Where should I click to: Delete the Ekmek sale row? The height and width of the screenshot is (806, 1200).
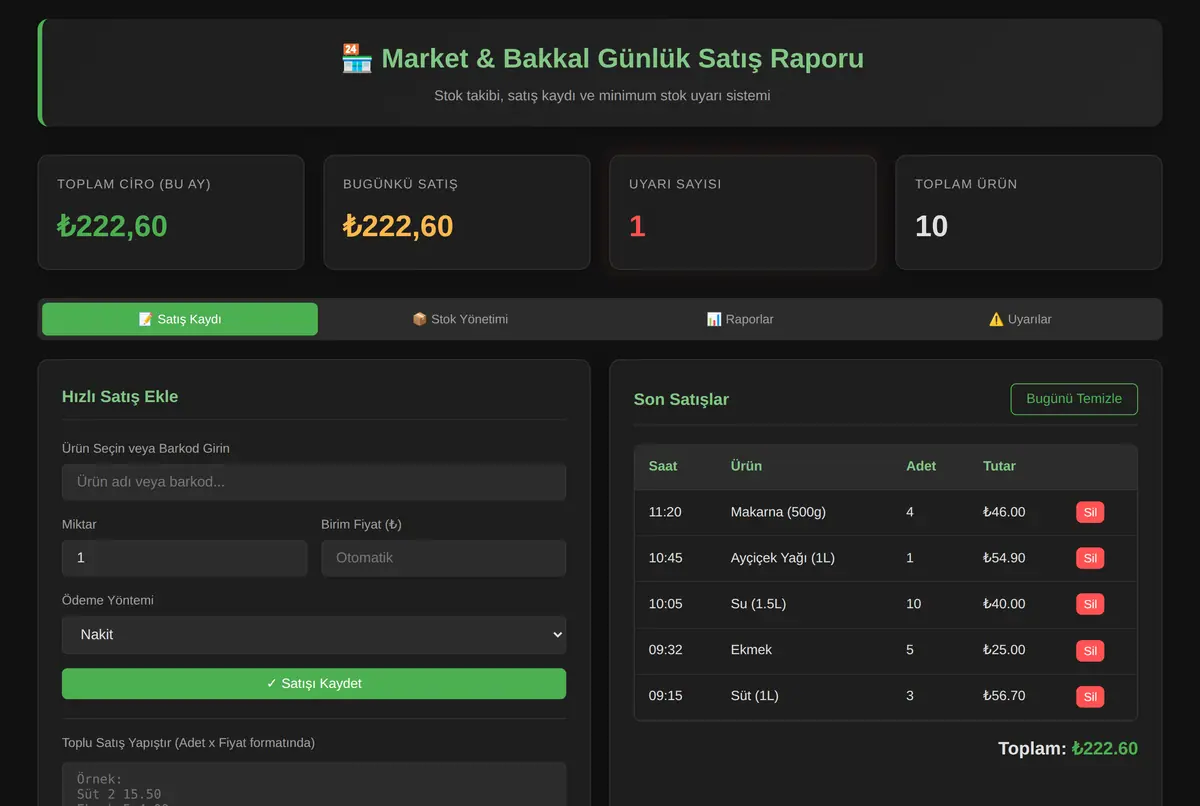click(1090, 651)
